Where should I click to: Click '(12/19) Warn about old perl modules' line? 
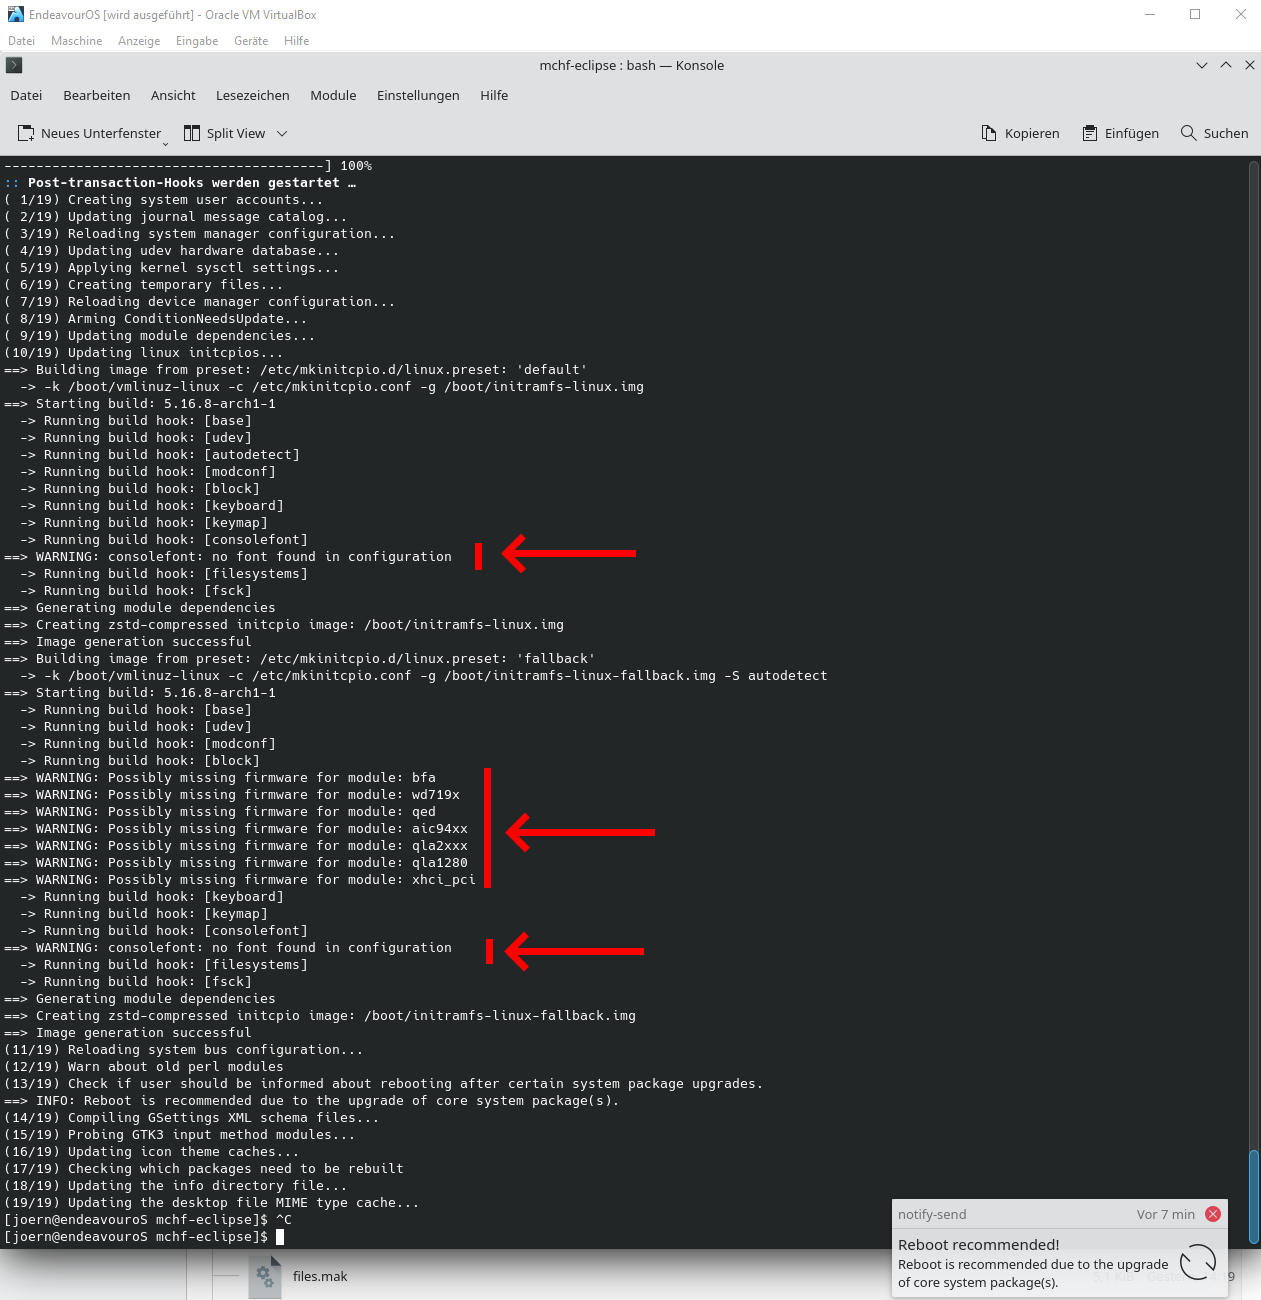click(144, 1067)
